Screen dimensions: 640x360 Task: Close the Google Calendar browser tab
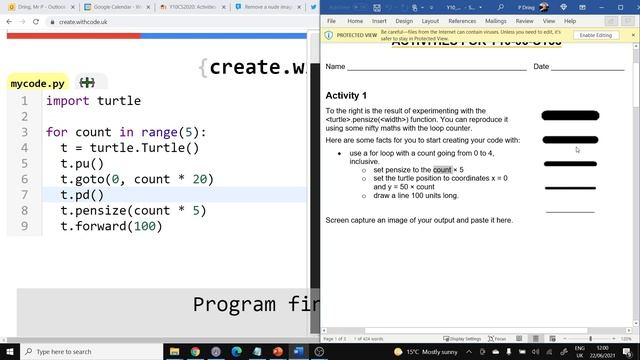tap(148, 7)
